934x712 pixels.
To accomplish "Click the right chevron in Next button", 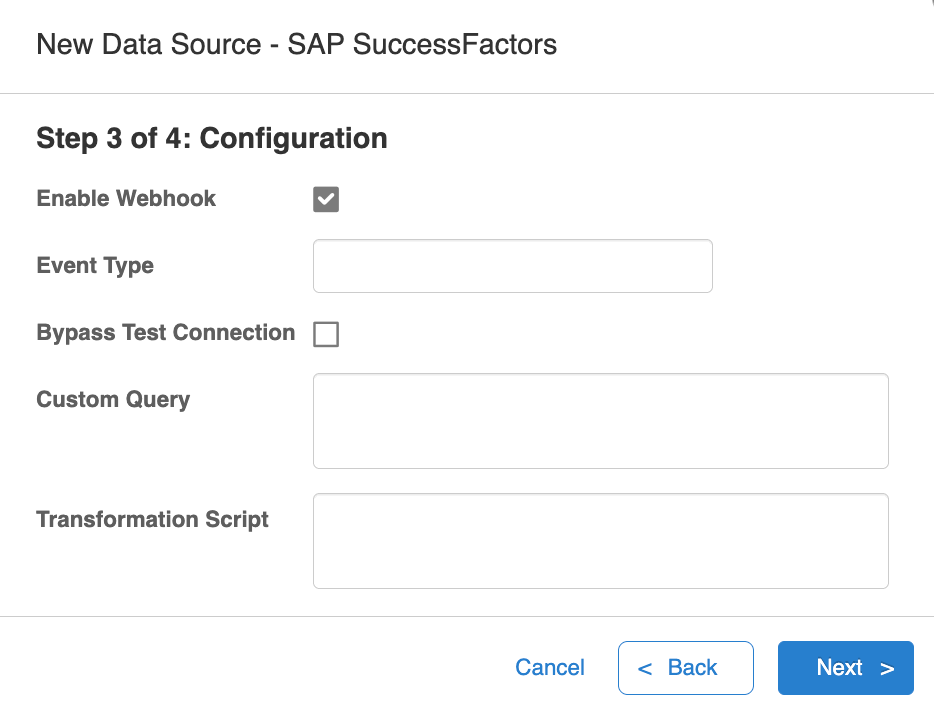I will coord(887,669).
